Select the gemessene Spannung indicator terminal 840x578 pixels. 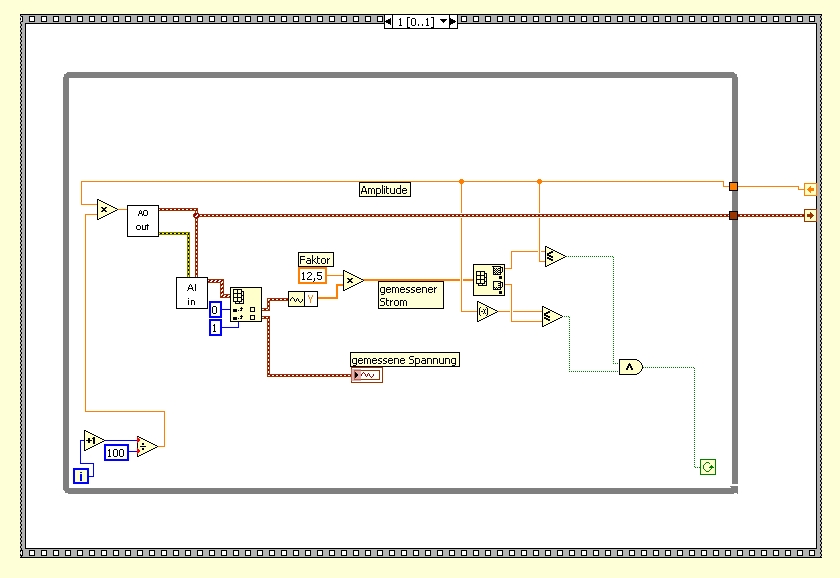tap(367, 375)
